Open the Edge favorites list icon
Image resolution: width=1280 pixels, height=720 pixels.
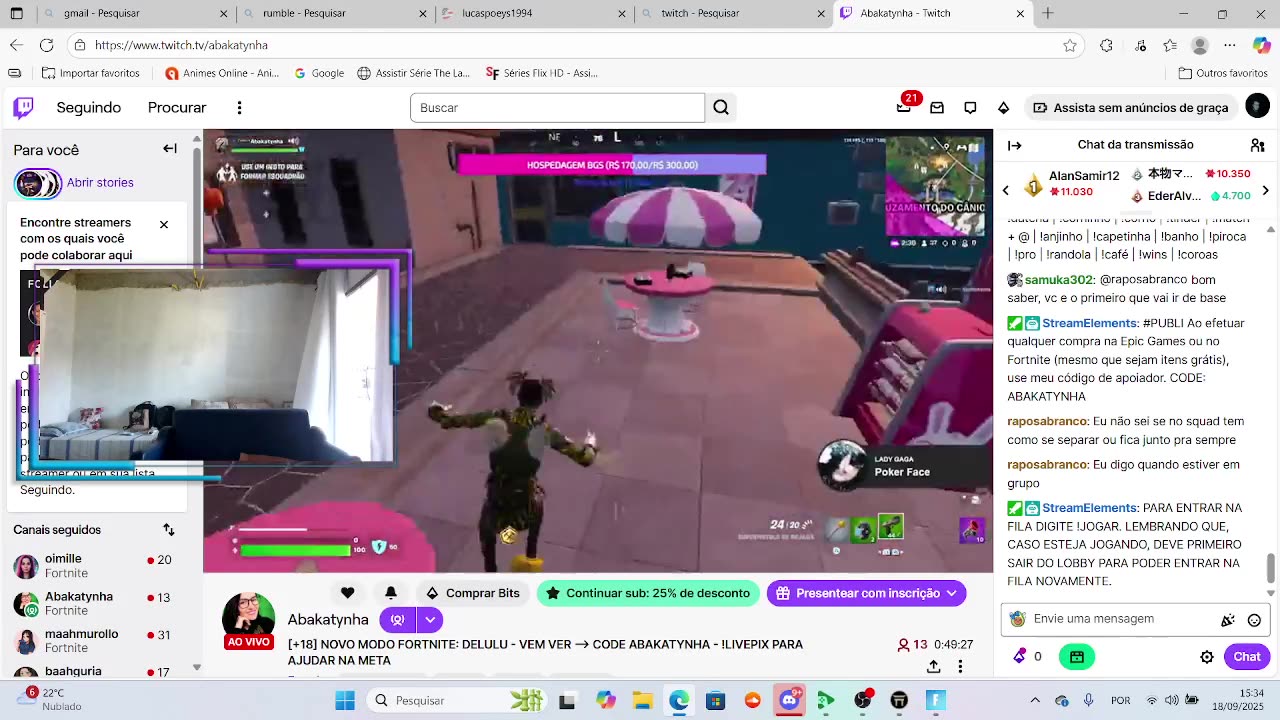[1170, 45]
